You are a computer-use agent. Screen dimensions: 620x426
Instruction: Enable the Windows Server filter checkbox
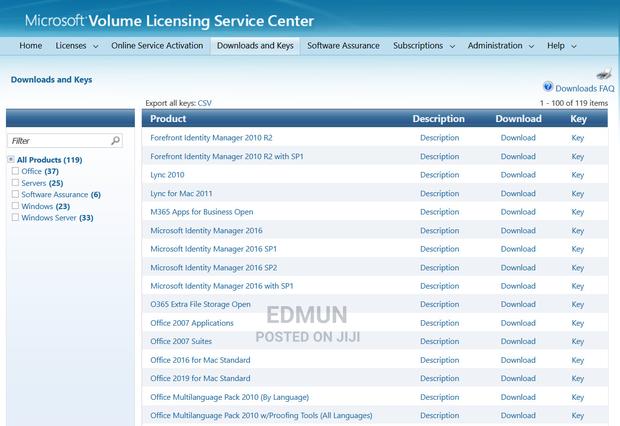[14, 217]
